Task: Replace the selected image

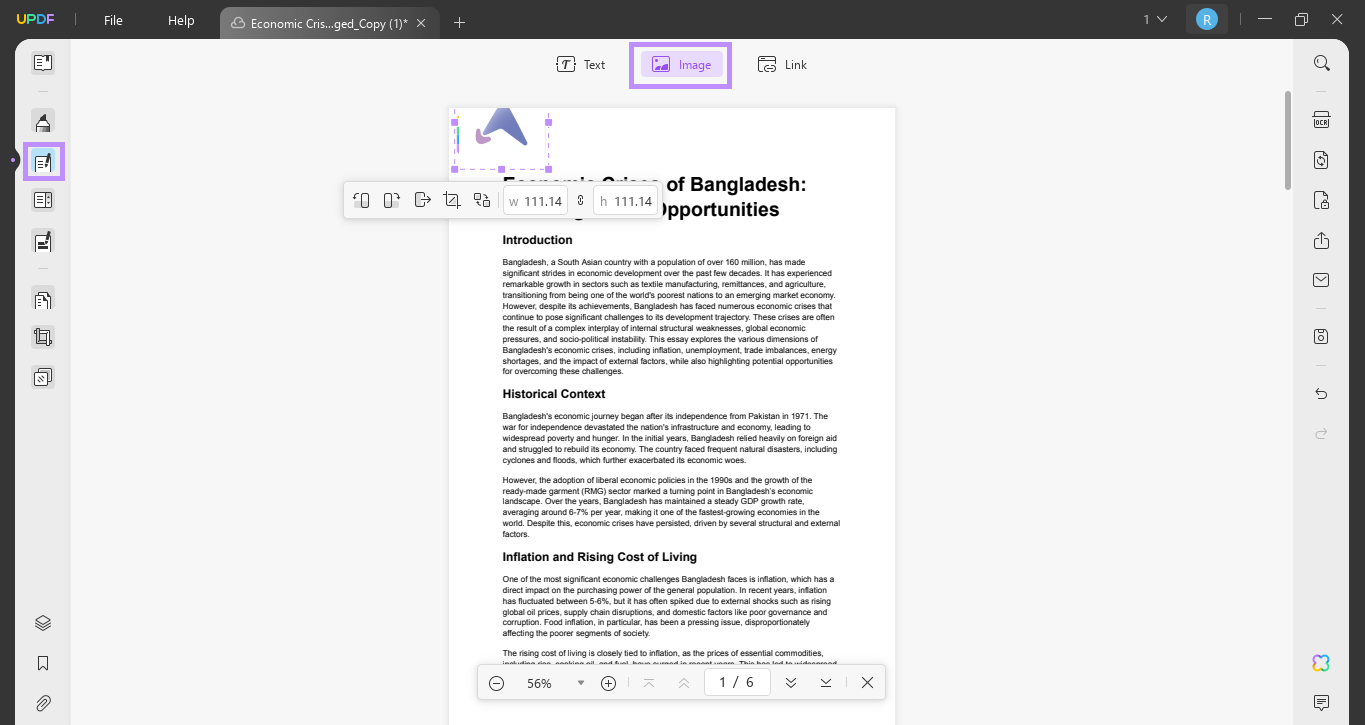Action: click(482, 199)
